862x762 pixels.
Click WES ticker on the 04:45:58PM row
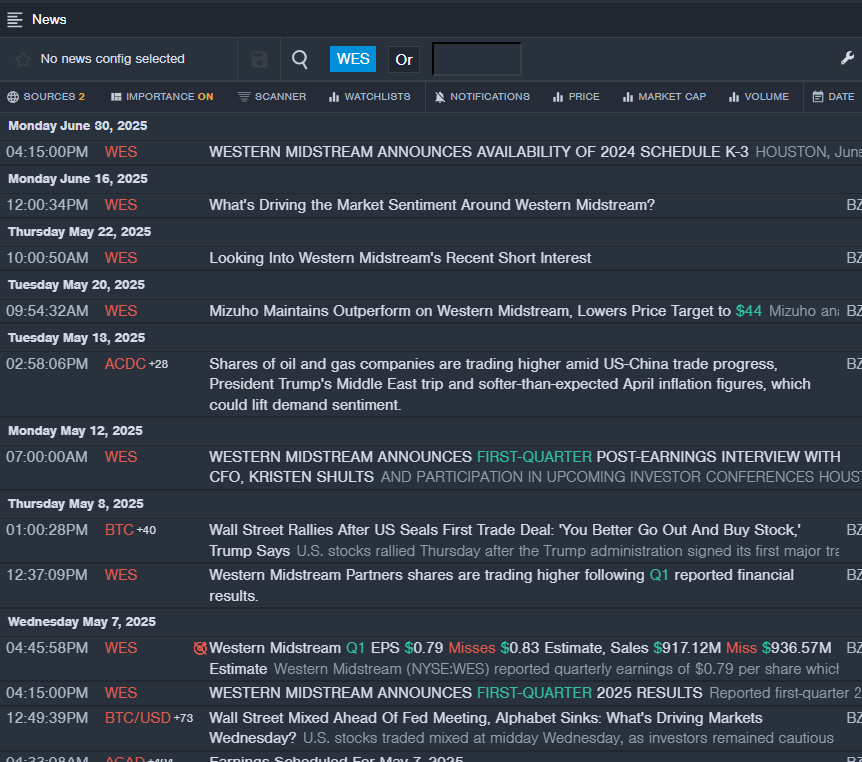pos(121,648)
